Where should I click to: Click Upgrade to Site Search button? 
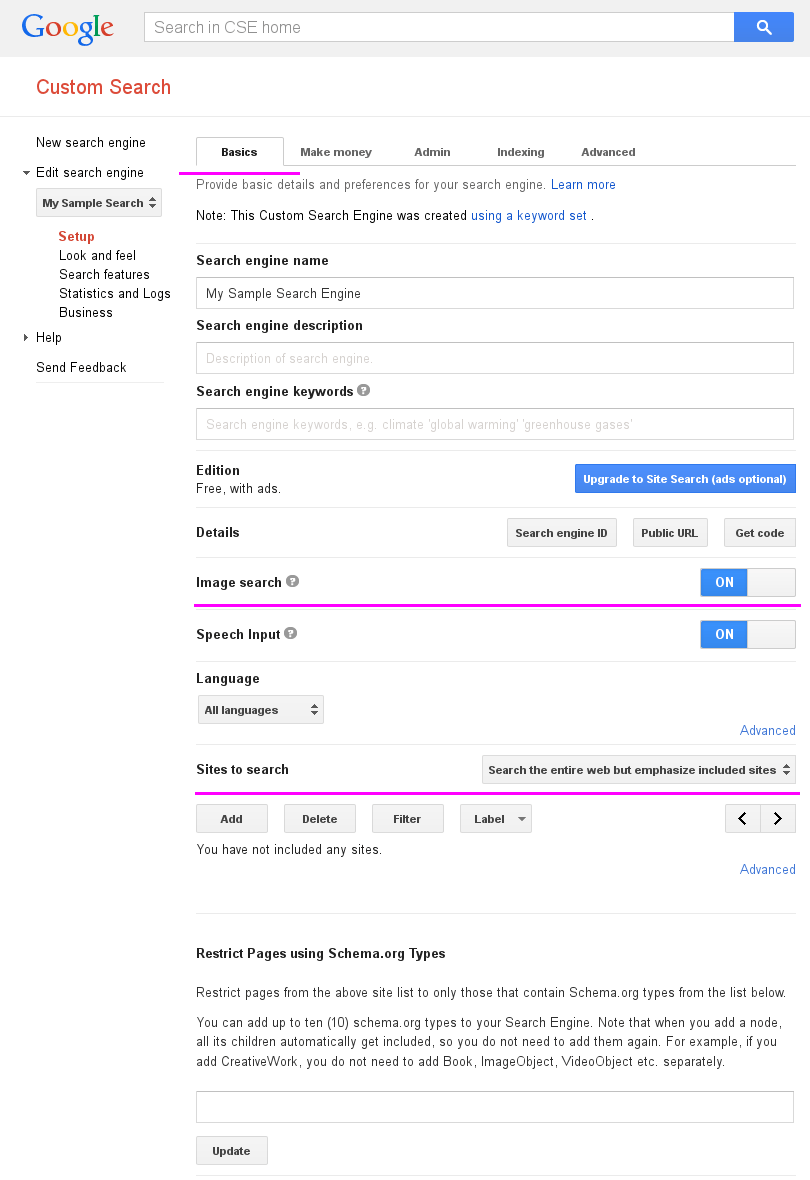pos(685,479)
